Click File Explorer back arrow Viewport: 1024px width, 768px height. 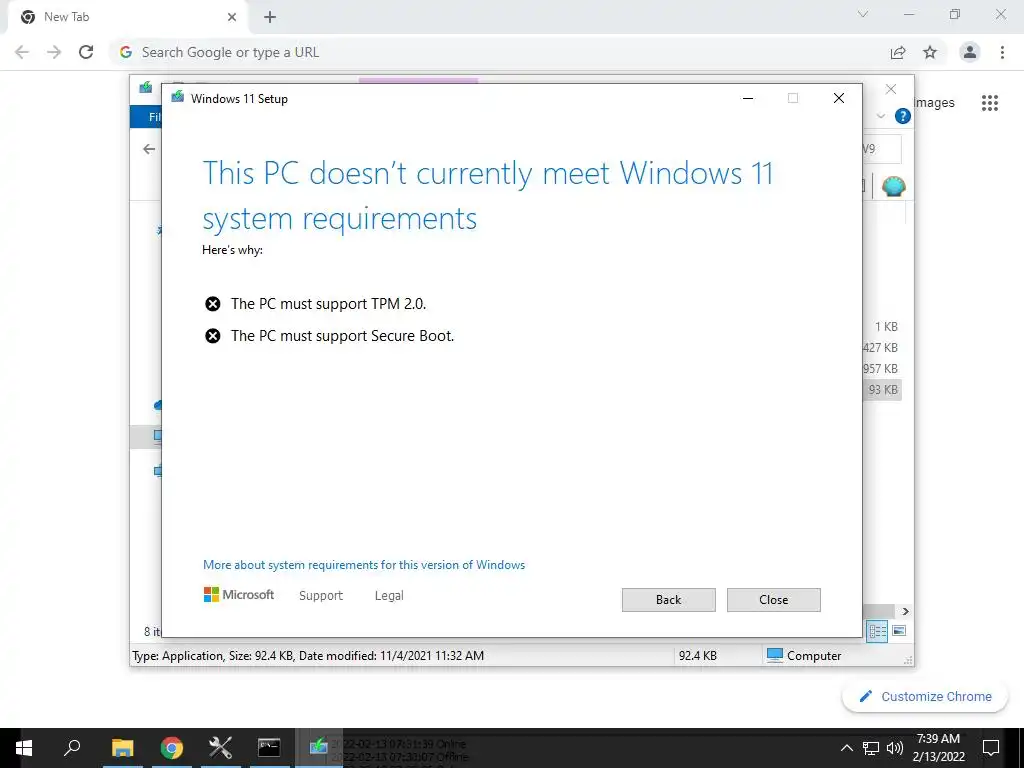tap(149, 149)
